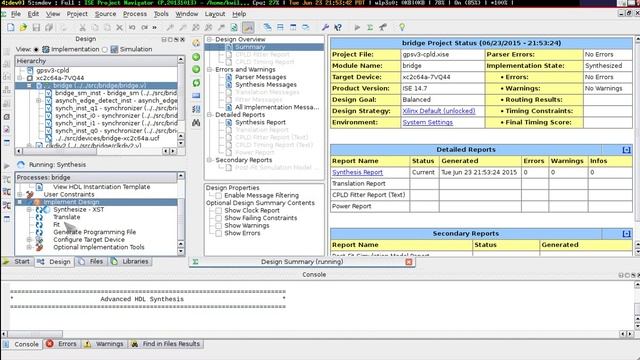
Task: Click the run arrow beside Running: Synthesis
Action: [7, 165]
